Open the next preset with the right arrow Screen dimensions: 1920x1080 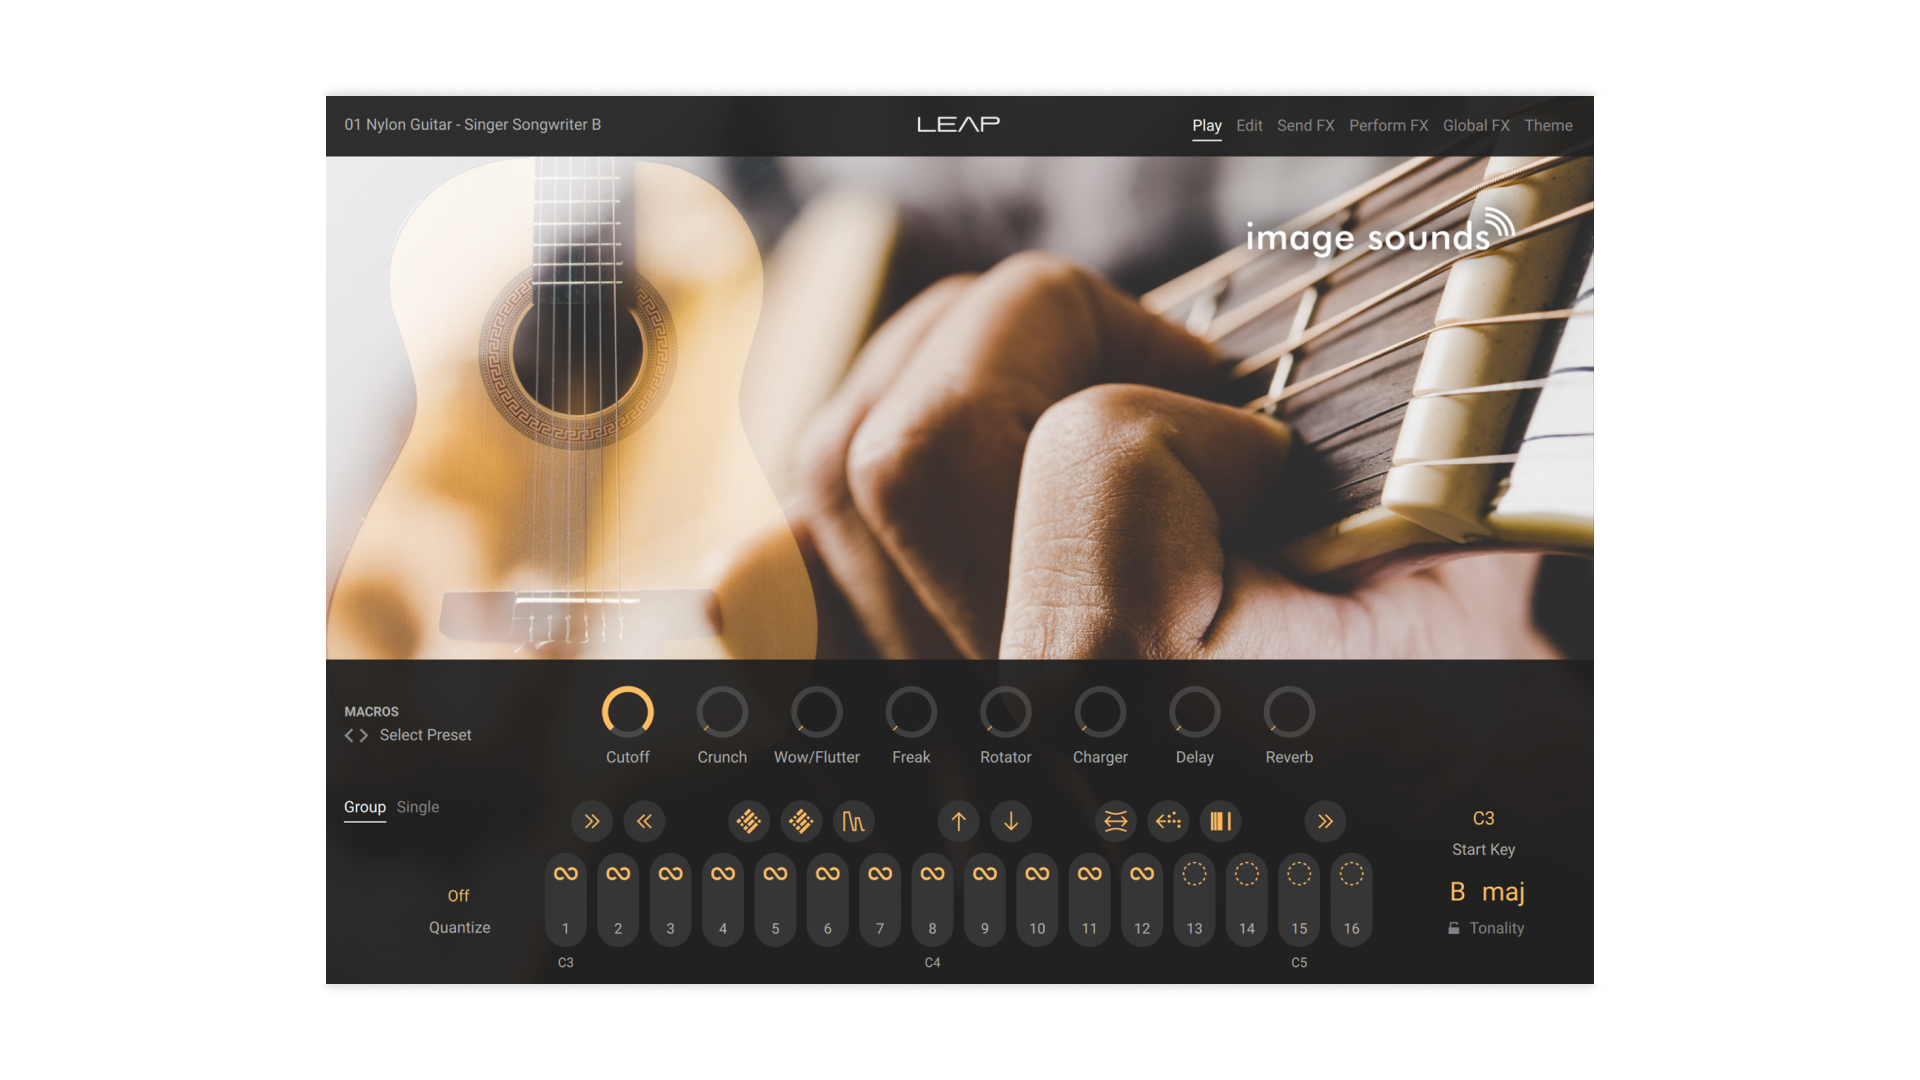click(364, 735)
